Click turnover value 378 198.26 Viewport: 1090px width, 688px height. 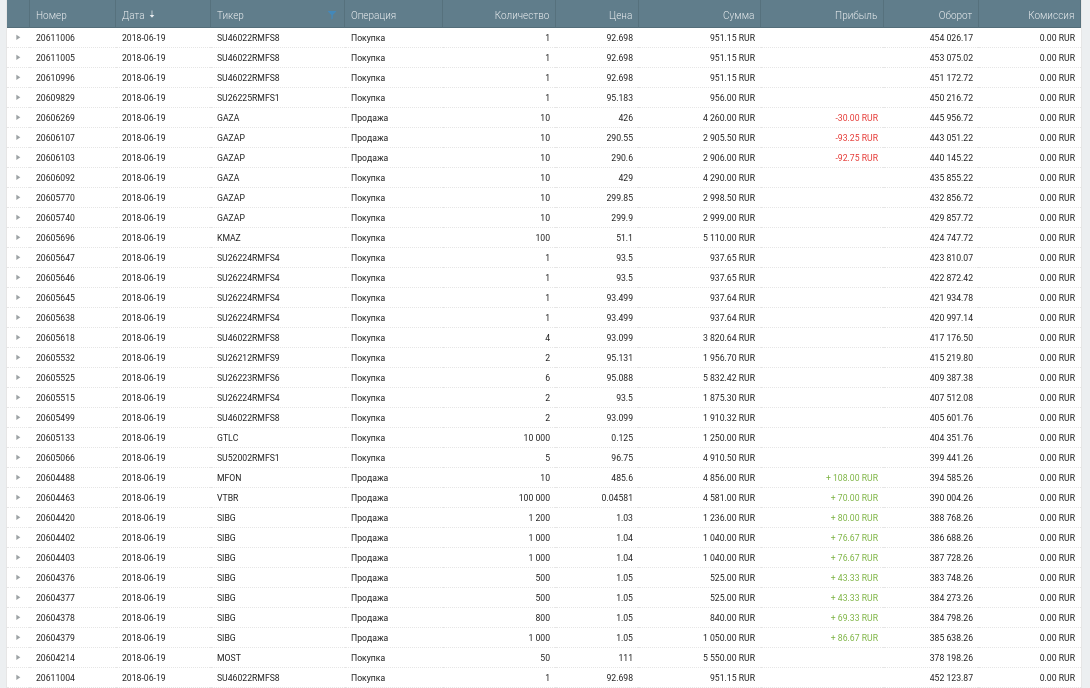pyautogui.click(x=951, y=657)
